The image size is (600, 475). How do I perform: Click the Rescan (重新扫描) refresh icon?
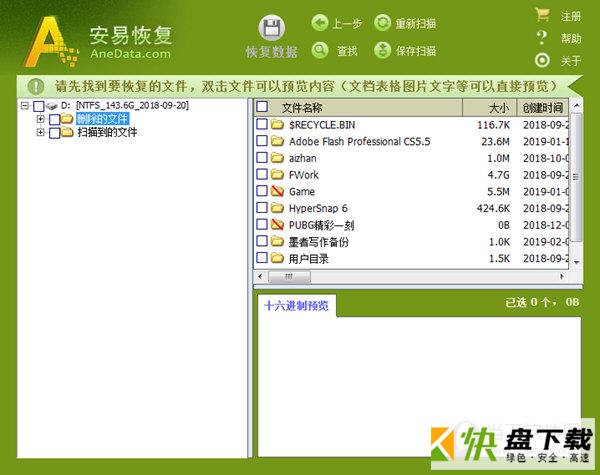click(x=382, y=23)
